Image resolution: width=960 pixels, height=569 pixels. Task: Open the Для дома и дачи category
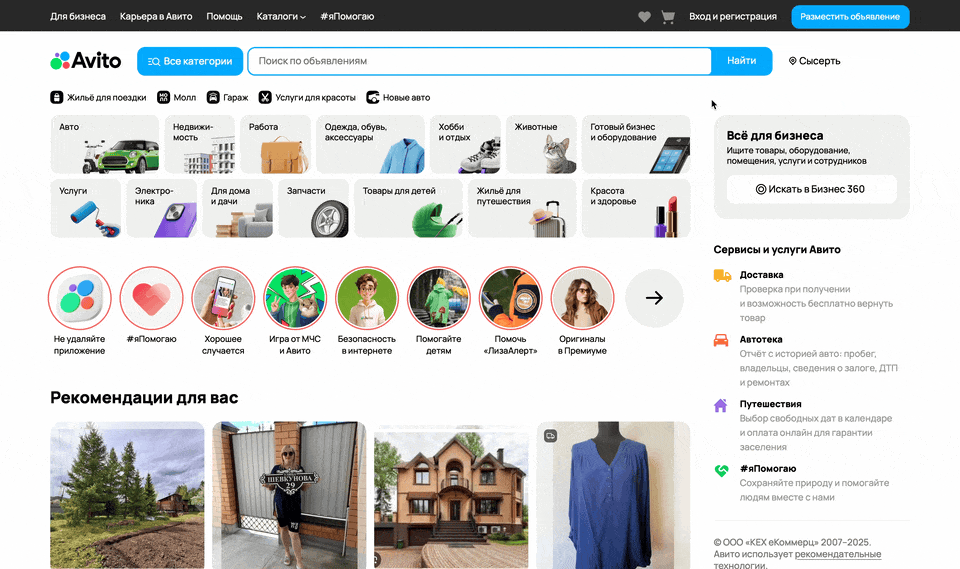coord(238,208)
